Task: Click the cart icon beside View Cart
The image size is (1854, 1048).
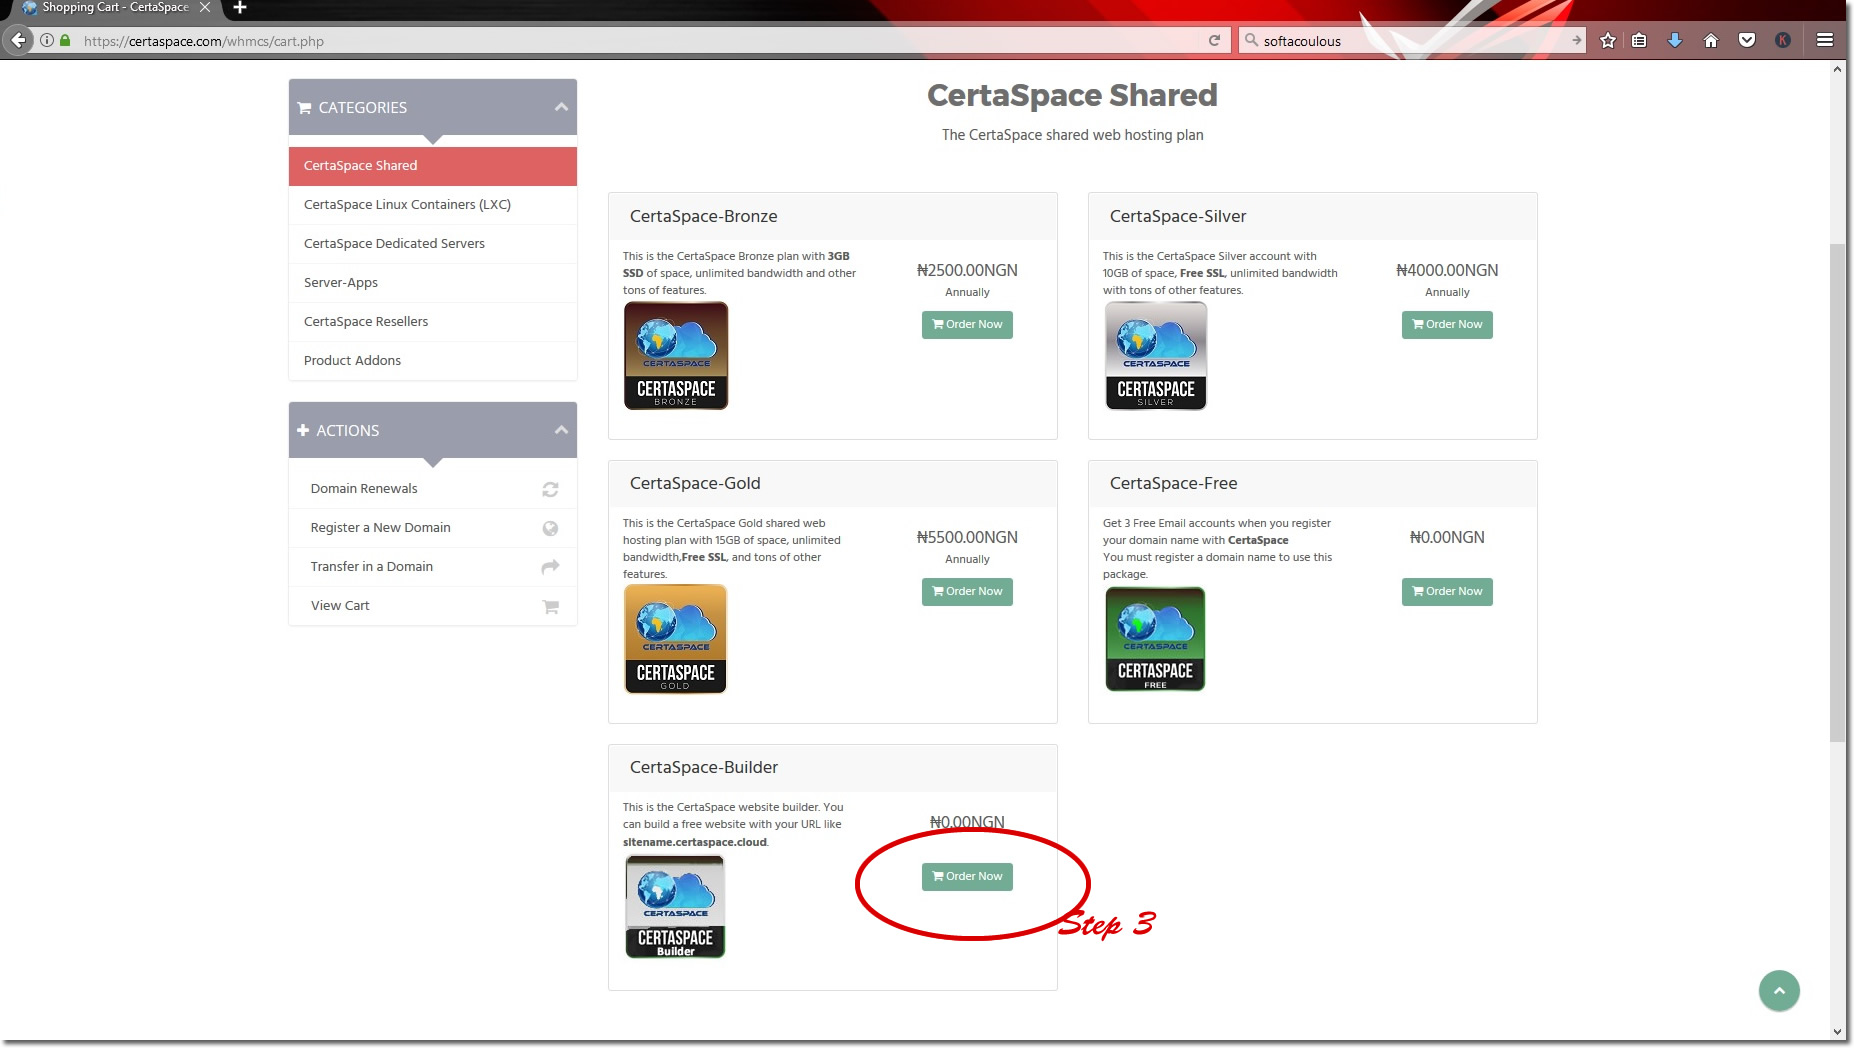Action: [x=550, y=606]
